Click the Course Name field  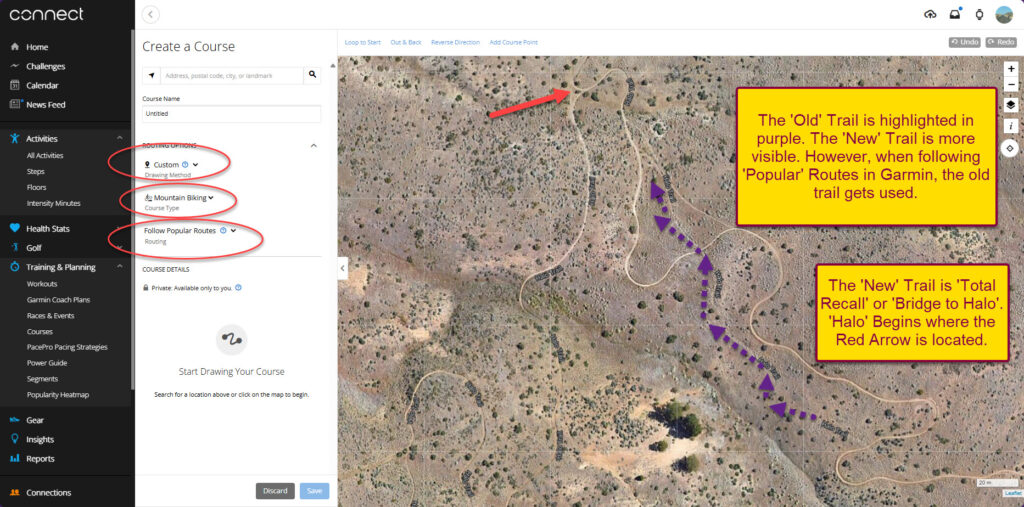tap(232, 114)
